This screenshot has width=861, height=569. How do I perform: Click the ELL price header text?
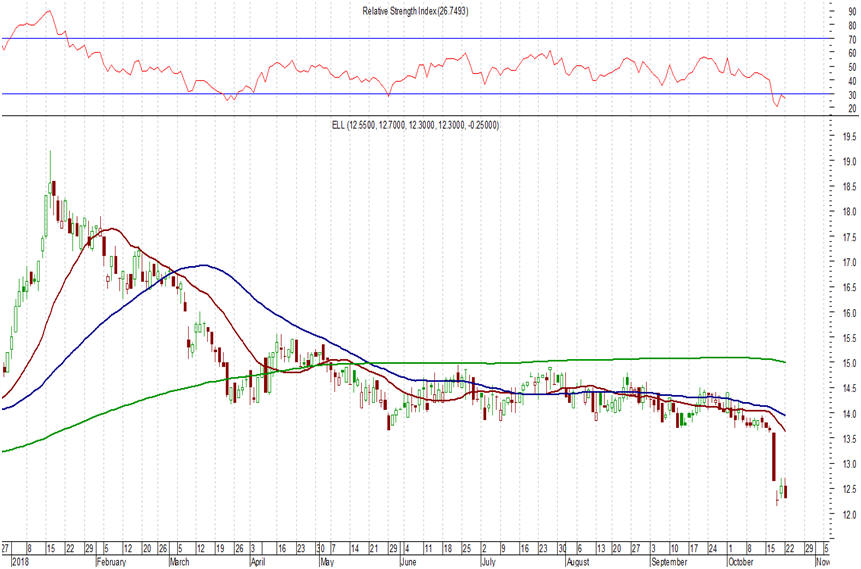(x=415, y=126)
